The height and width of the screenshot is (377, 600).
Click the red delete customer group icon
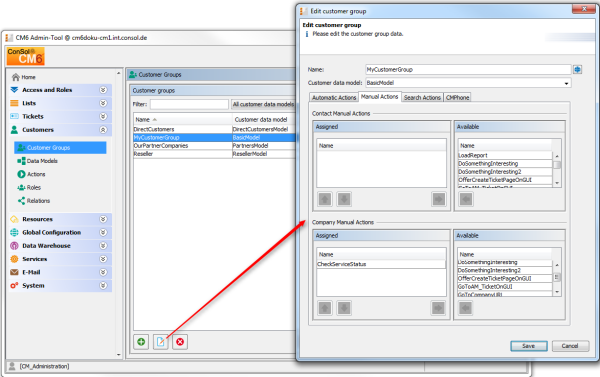pyautogui.click(x=180, y=342)
